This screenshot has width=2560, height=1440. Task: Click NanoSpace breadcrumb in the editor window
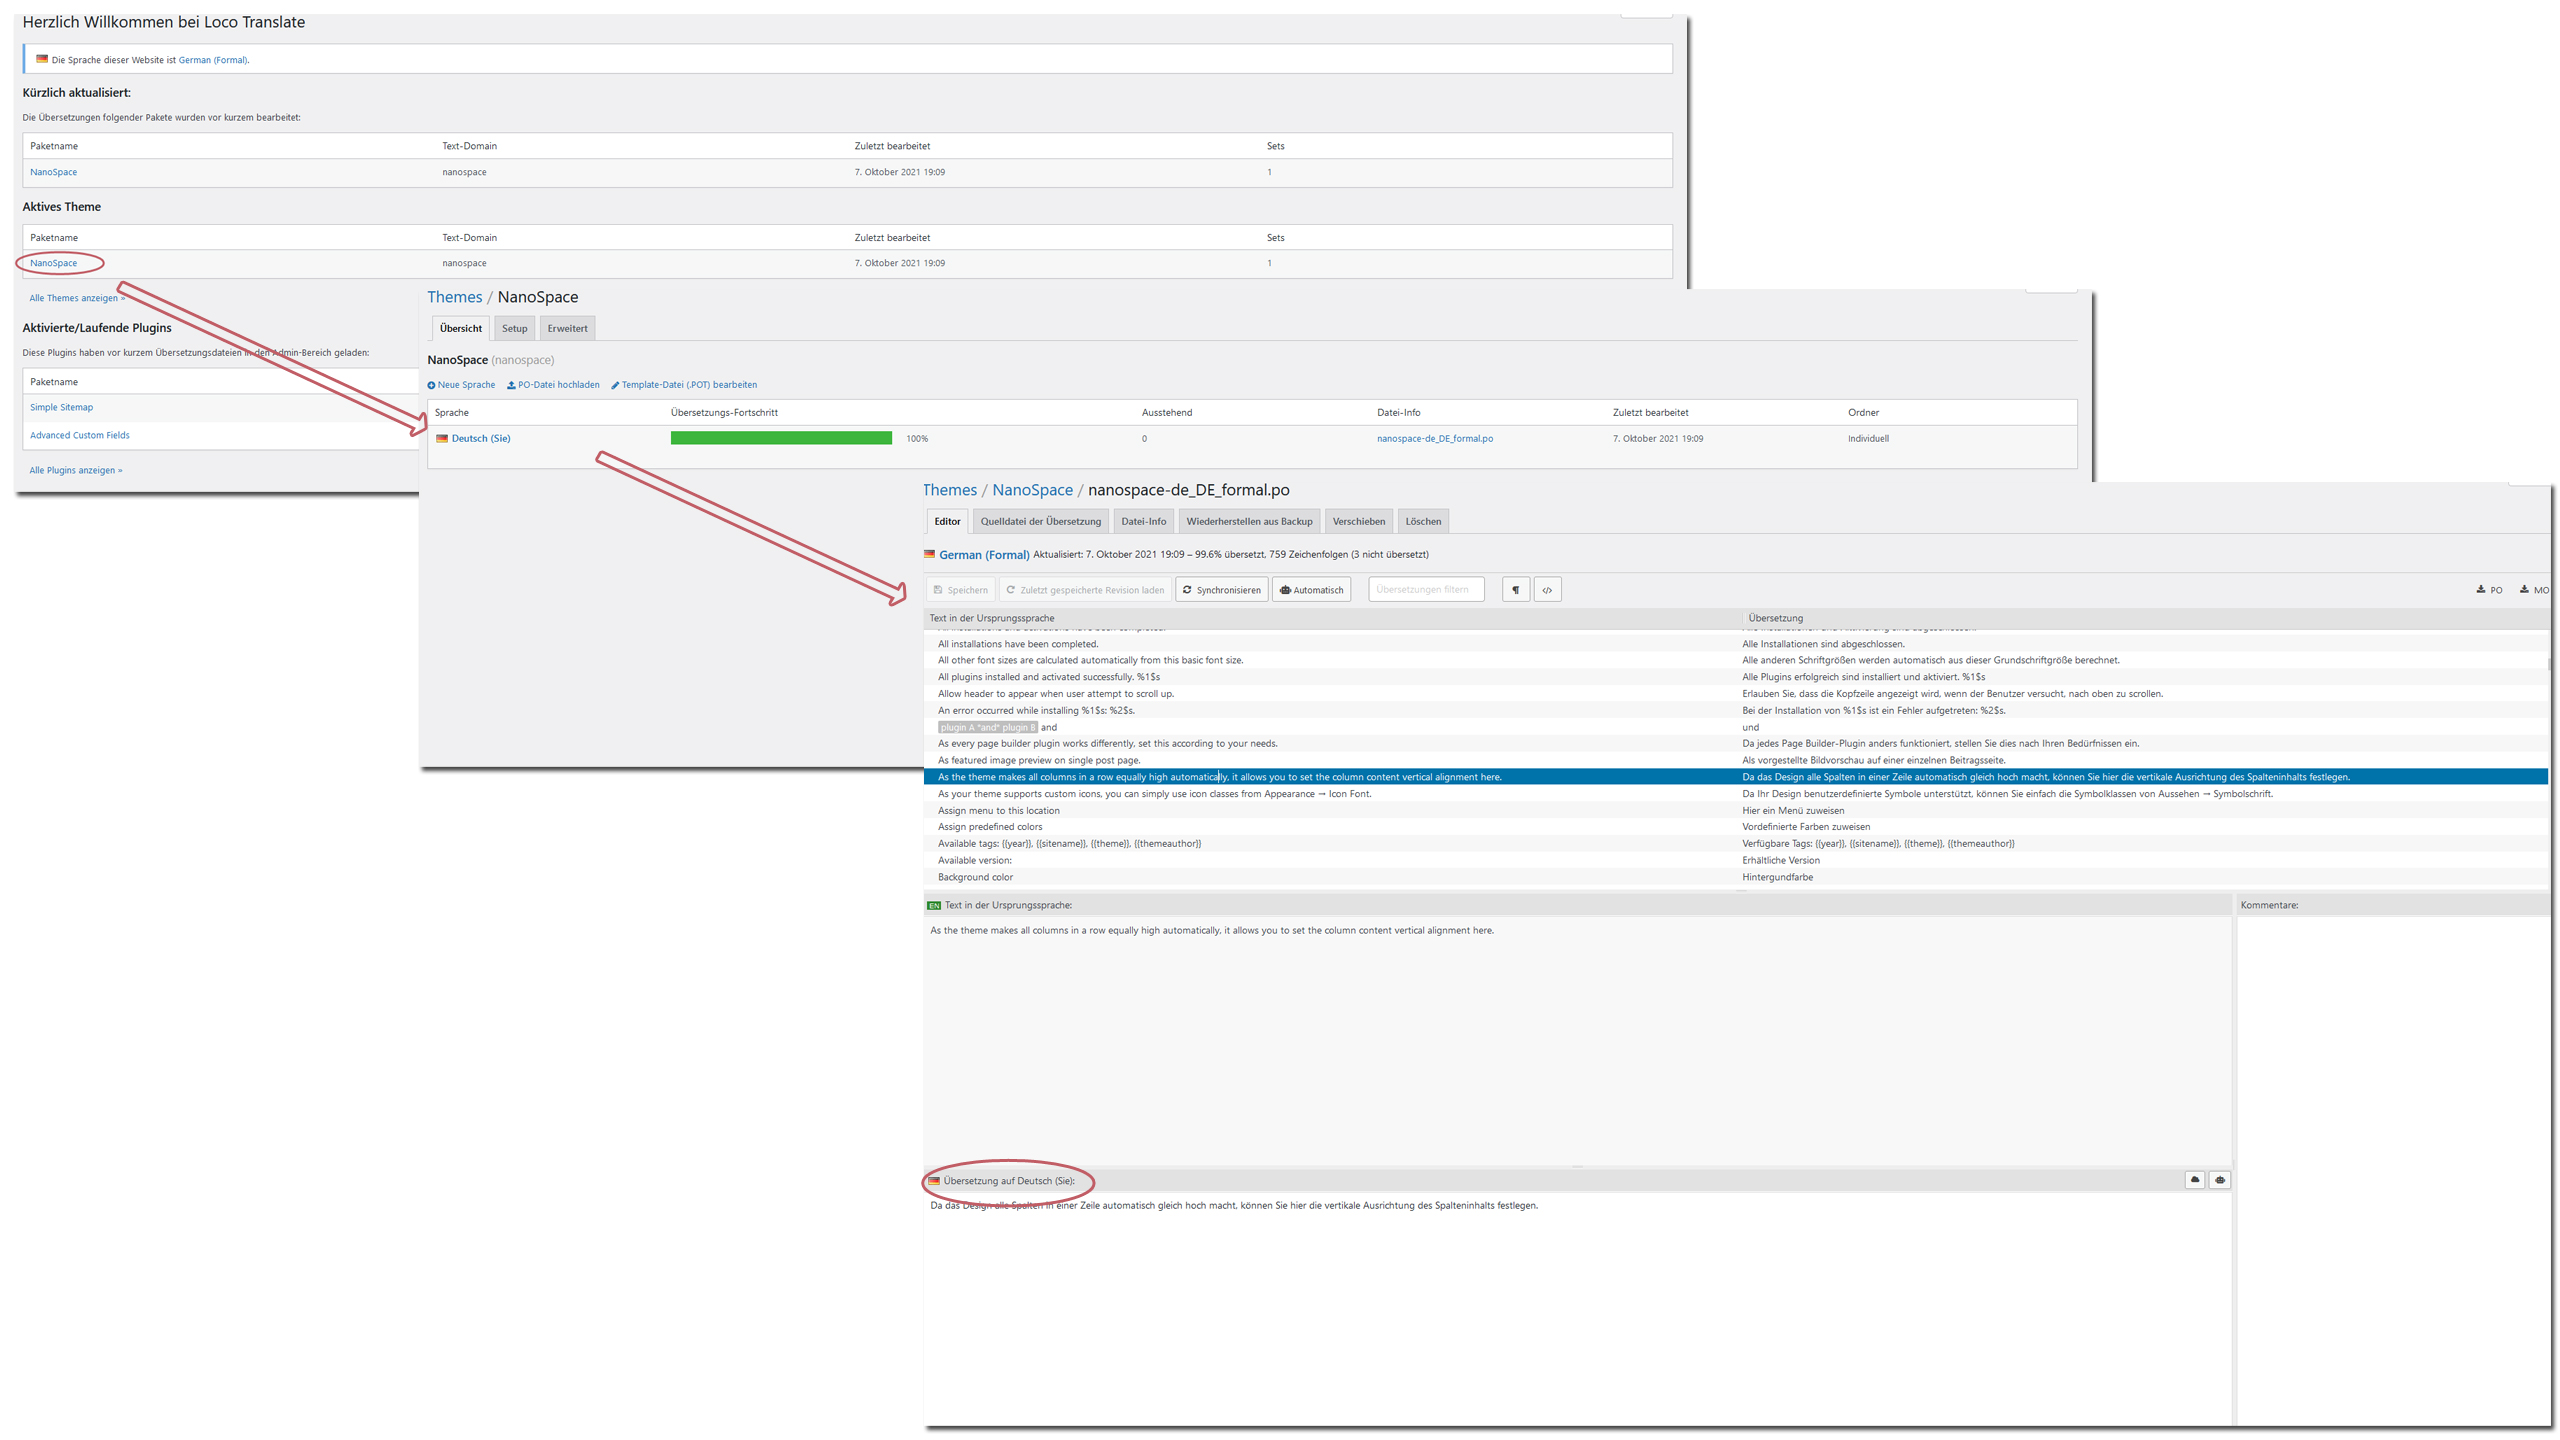[1032, 490]
